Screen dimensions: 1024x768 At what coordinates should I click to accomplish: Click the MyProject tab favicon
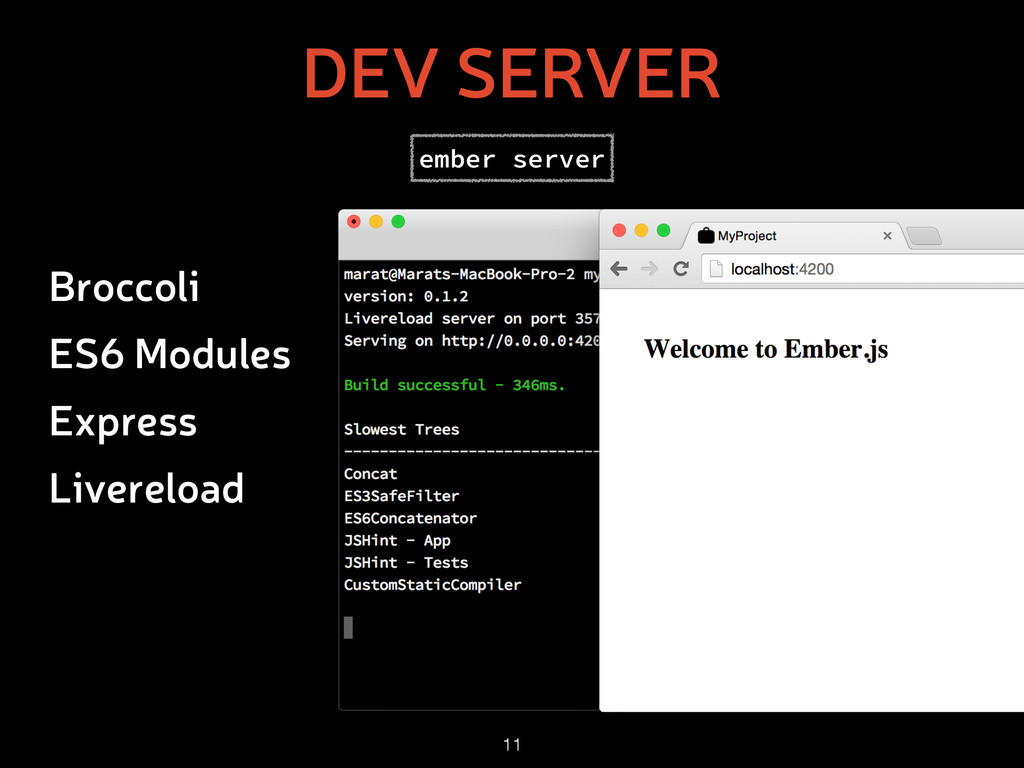tap(706, 235)
